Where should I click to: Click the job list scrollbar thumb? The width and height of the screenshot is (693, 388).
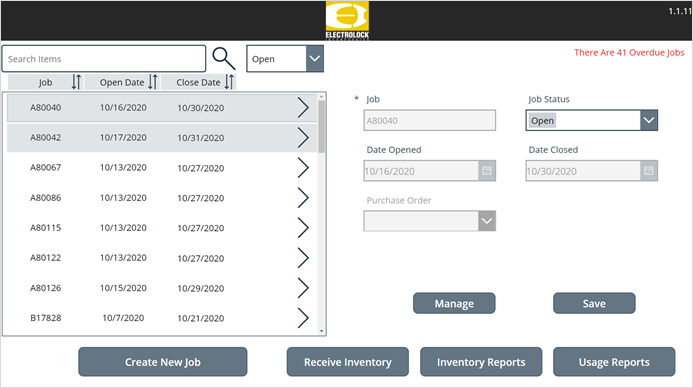click(x=321, y=126)
